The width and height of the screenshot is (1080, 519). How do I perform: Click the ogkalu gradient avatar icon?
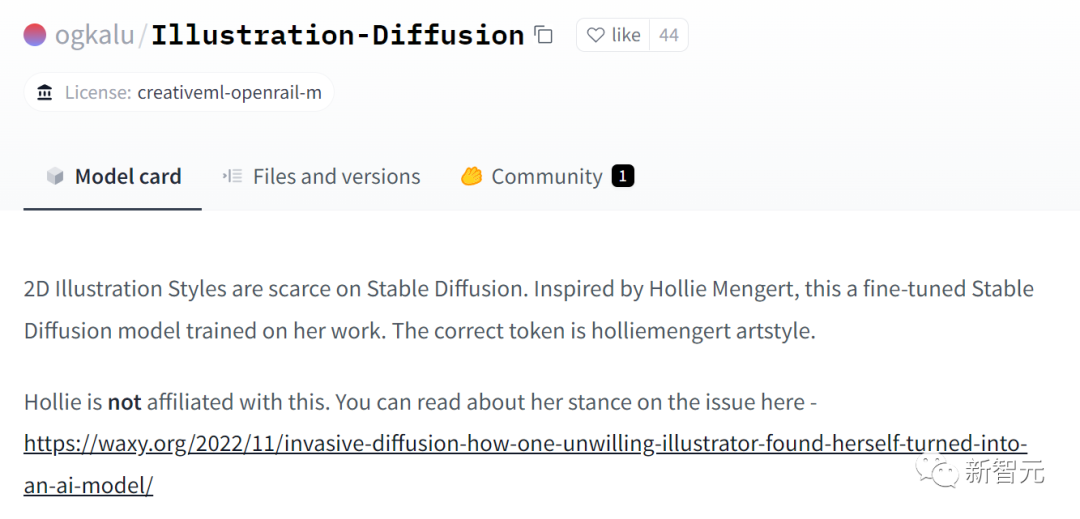tap(34, 34)
